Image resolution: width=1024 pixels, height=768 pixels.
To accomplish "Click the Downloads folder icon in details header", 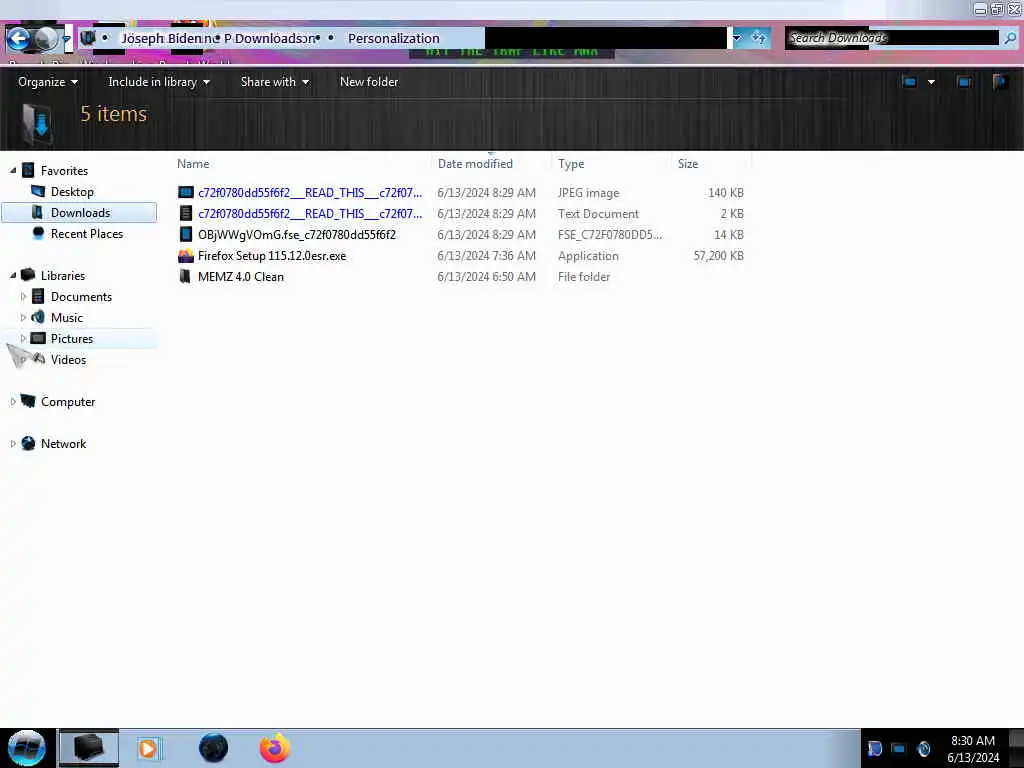I will point(36,123).
